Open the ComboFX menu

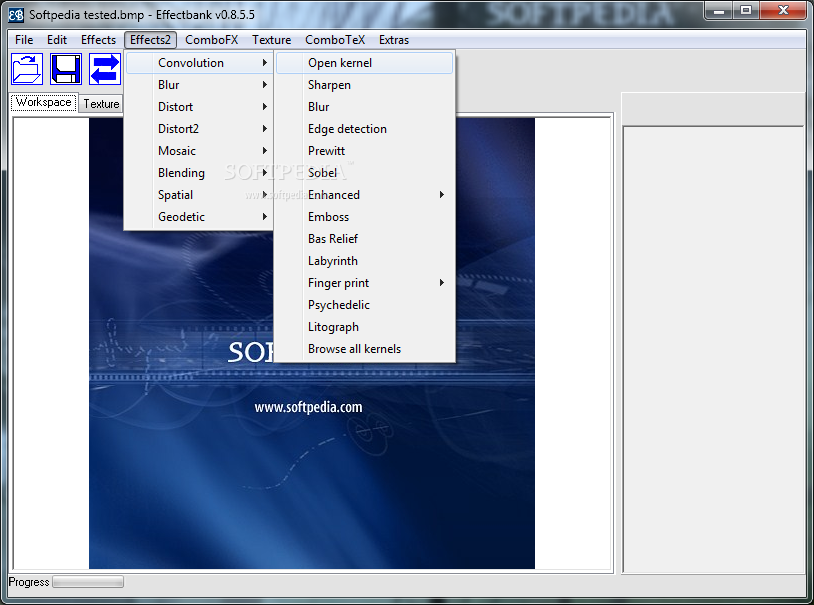coord(211,40)
